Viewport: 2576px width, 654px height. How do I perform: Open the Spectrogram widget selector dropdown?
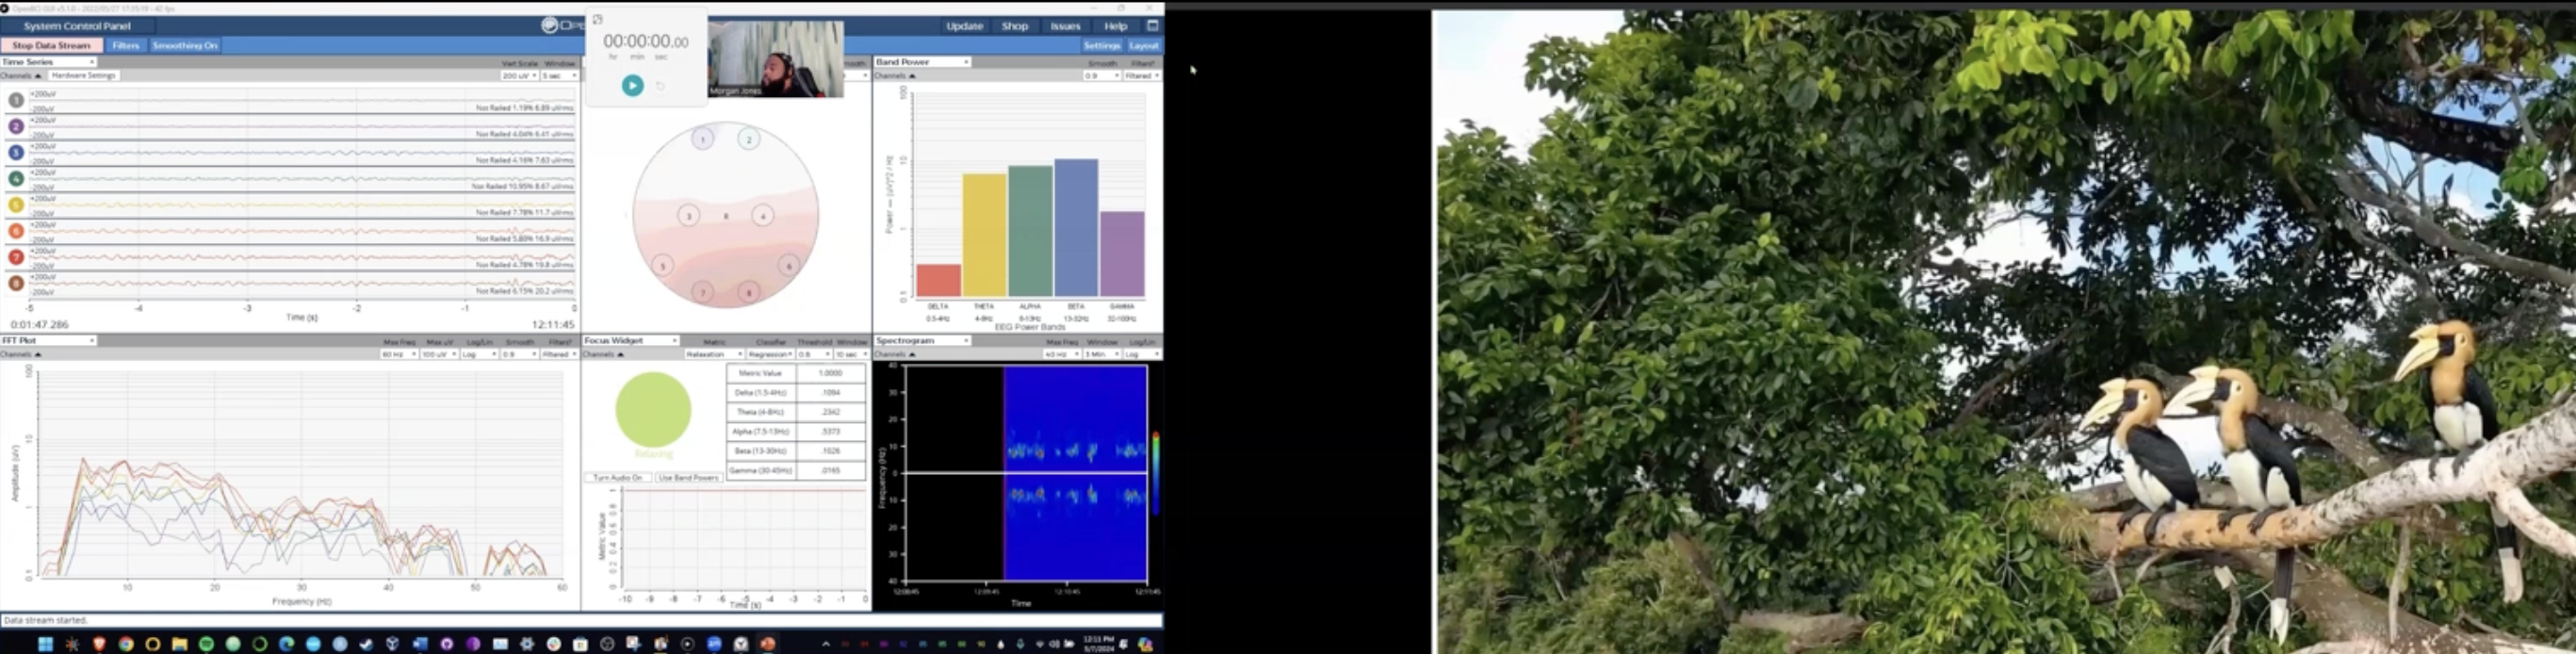pos(922,341)
